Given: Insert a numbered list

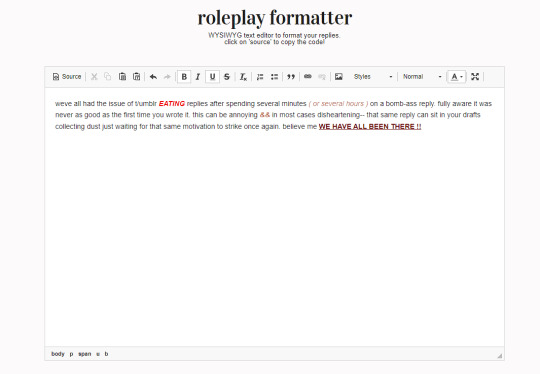Looking at the screenshot, I should 260,76.
